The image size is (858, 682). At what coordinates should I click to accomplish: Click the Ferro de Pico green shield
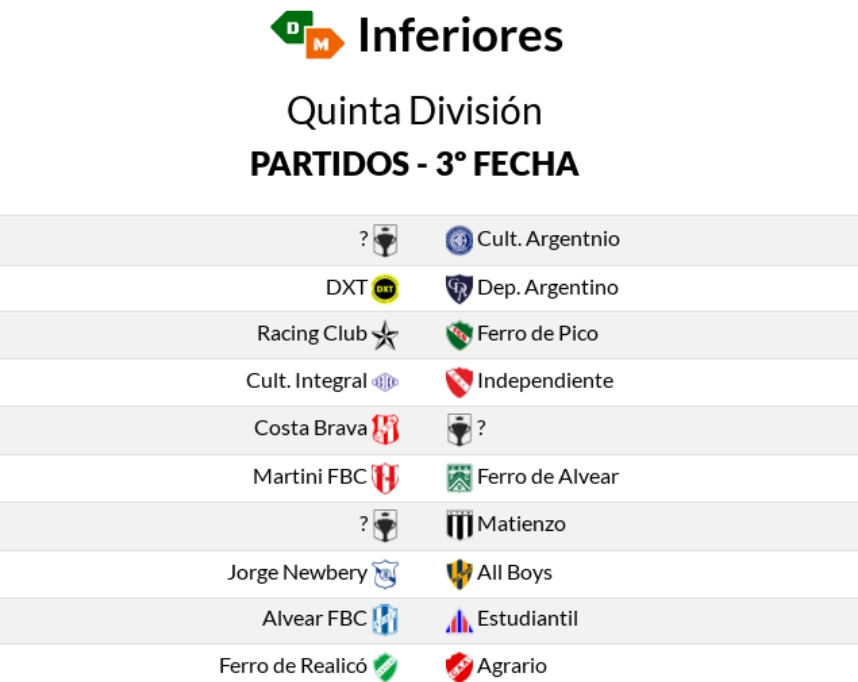[459, 335]
